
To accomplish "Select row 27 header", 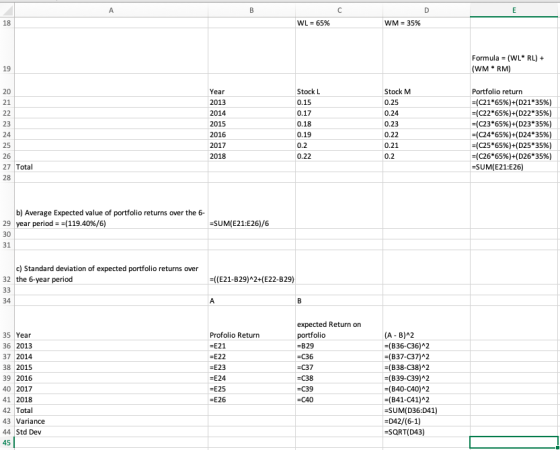I will (x=7, y=167).
